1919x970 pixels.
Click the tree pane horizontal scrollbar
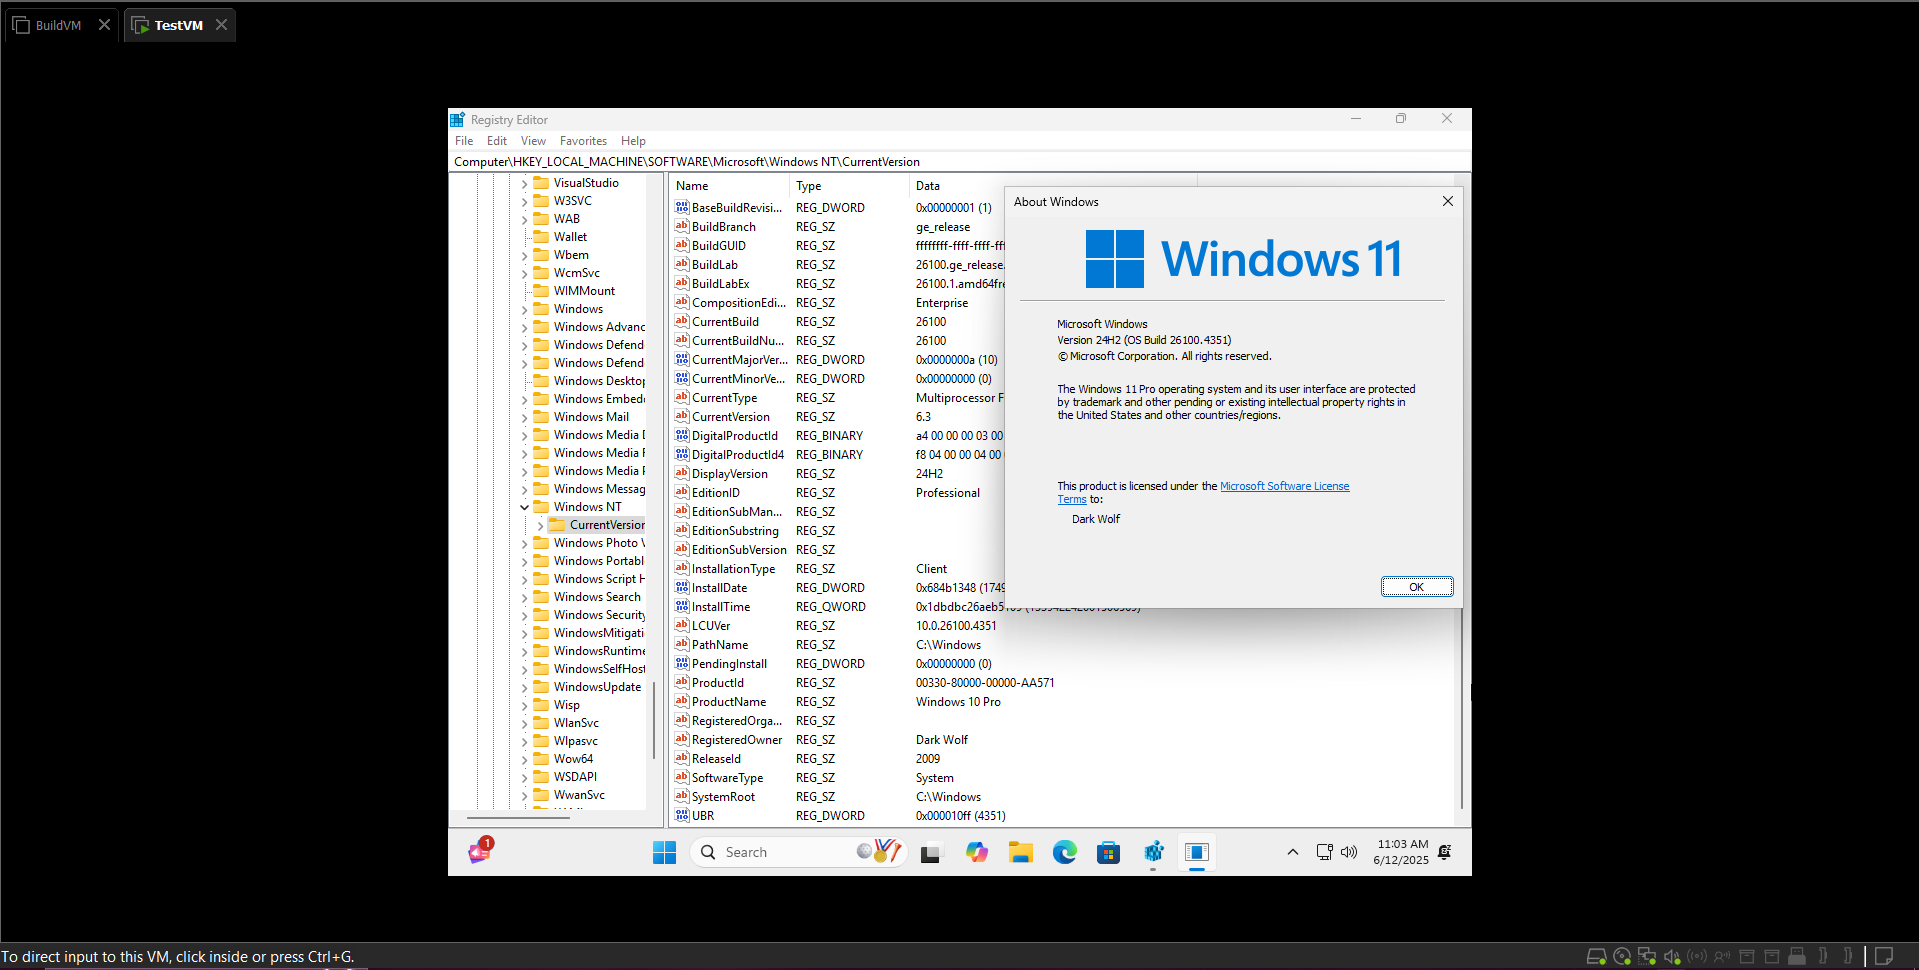click(517, 817)
